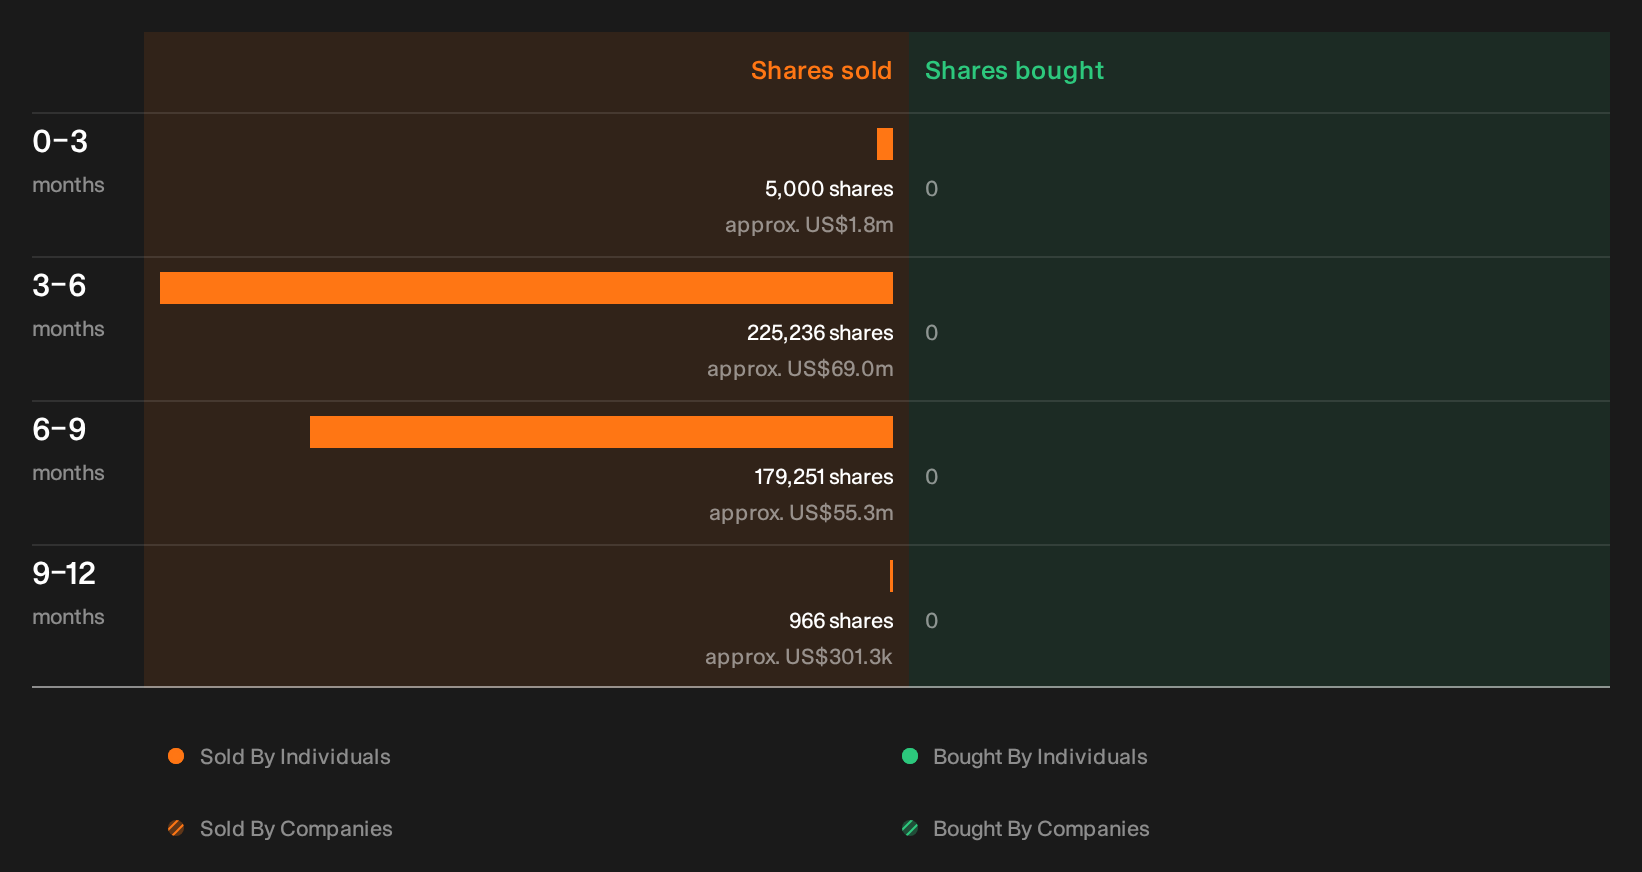
Task: Click the approx. US$1.8m value
Action: (809, 225)
